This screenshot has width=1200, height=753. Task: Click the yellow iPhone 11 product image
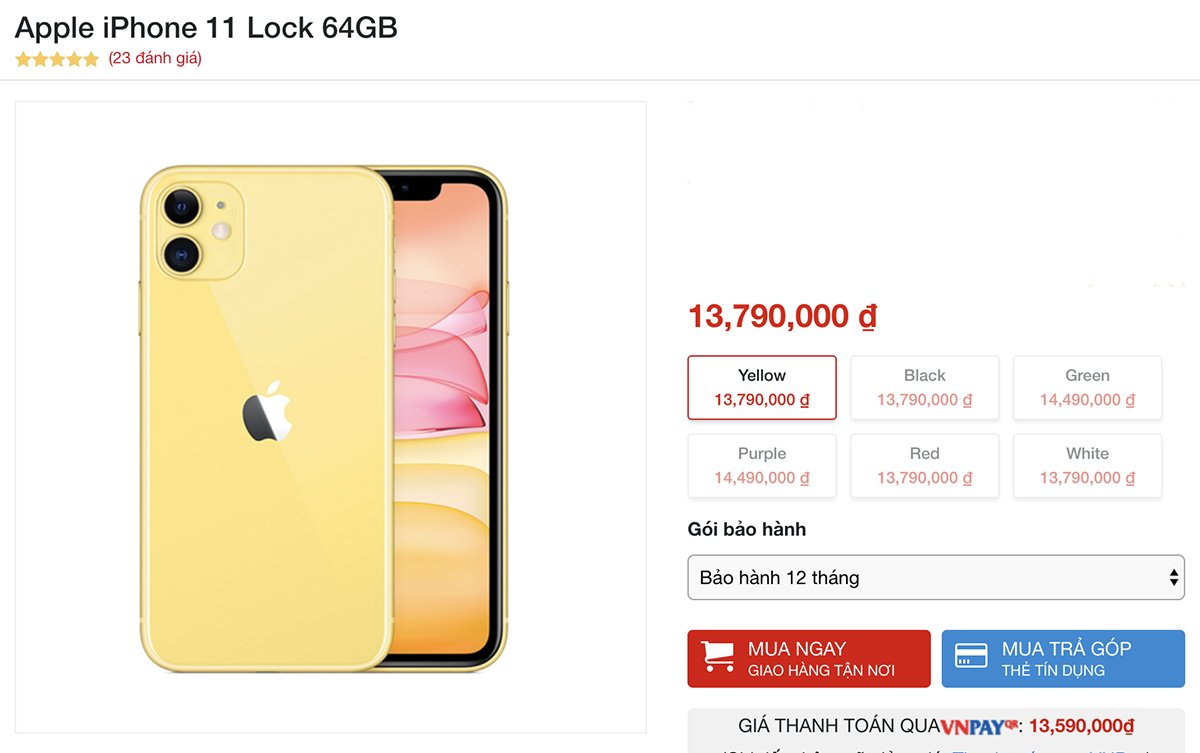pyautogui.click(x=323, y=417)
